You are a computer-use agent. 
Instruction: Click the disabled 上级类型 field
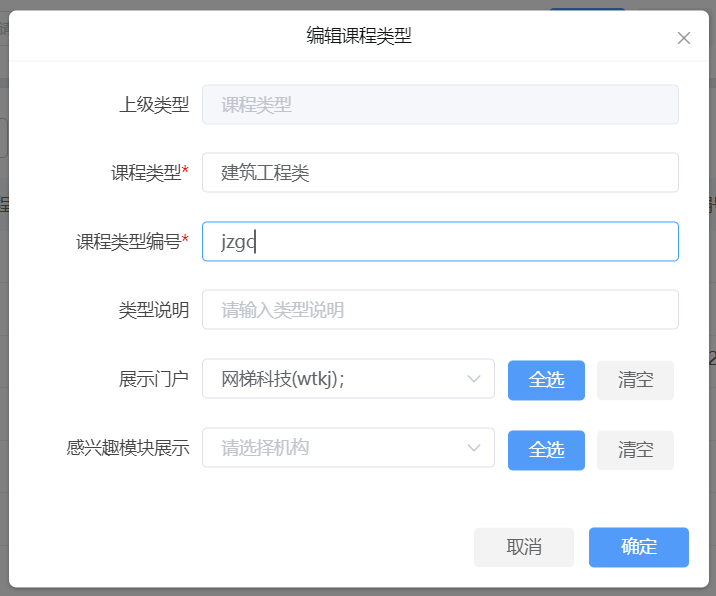[440, 105]
